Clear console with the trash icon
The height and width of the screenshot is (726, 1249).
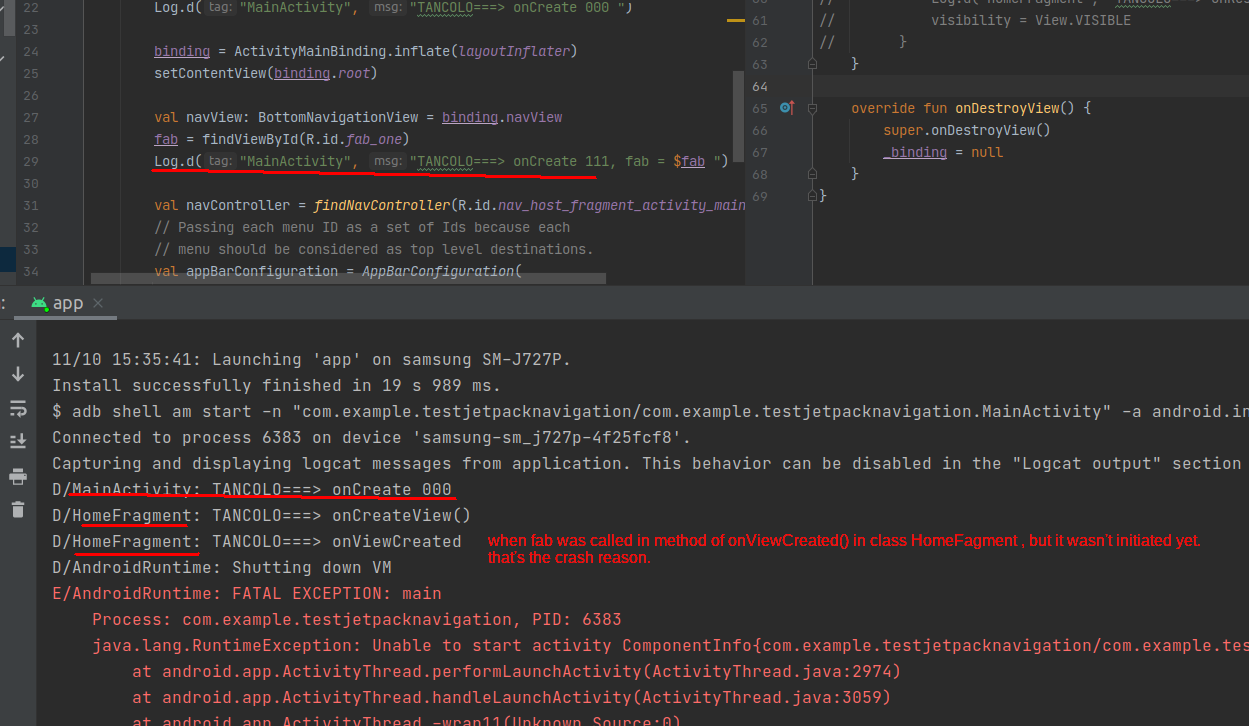point(17,510)
